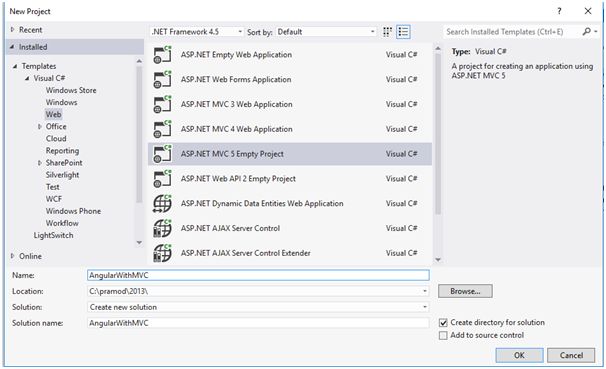Select the Web category in tree

pos(53,114)
